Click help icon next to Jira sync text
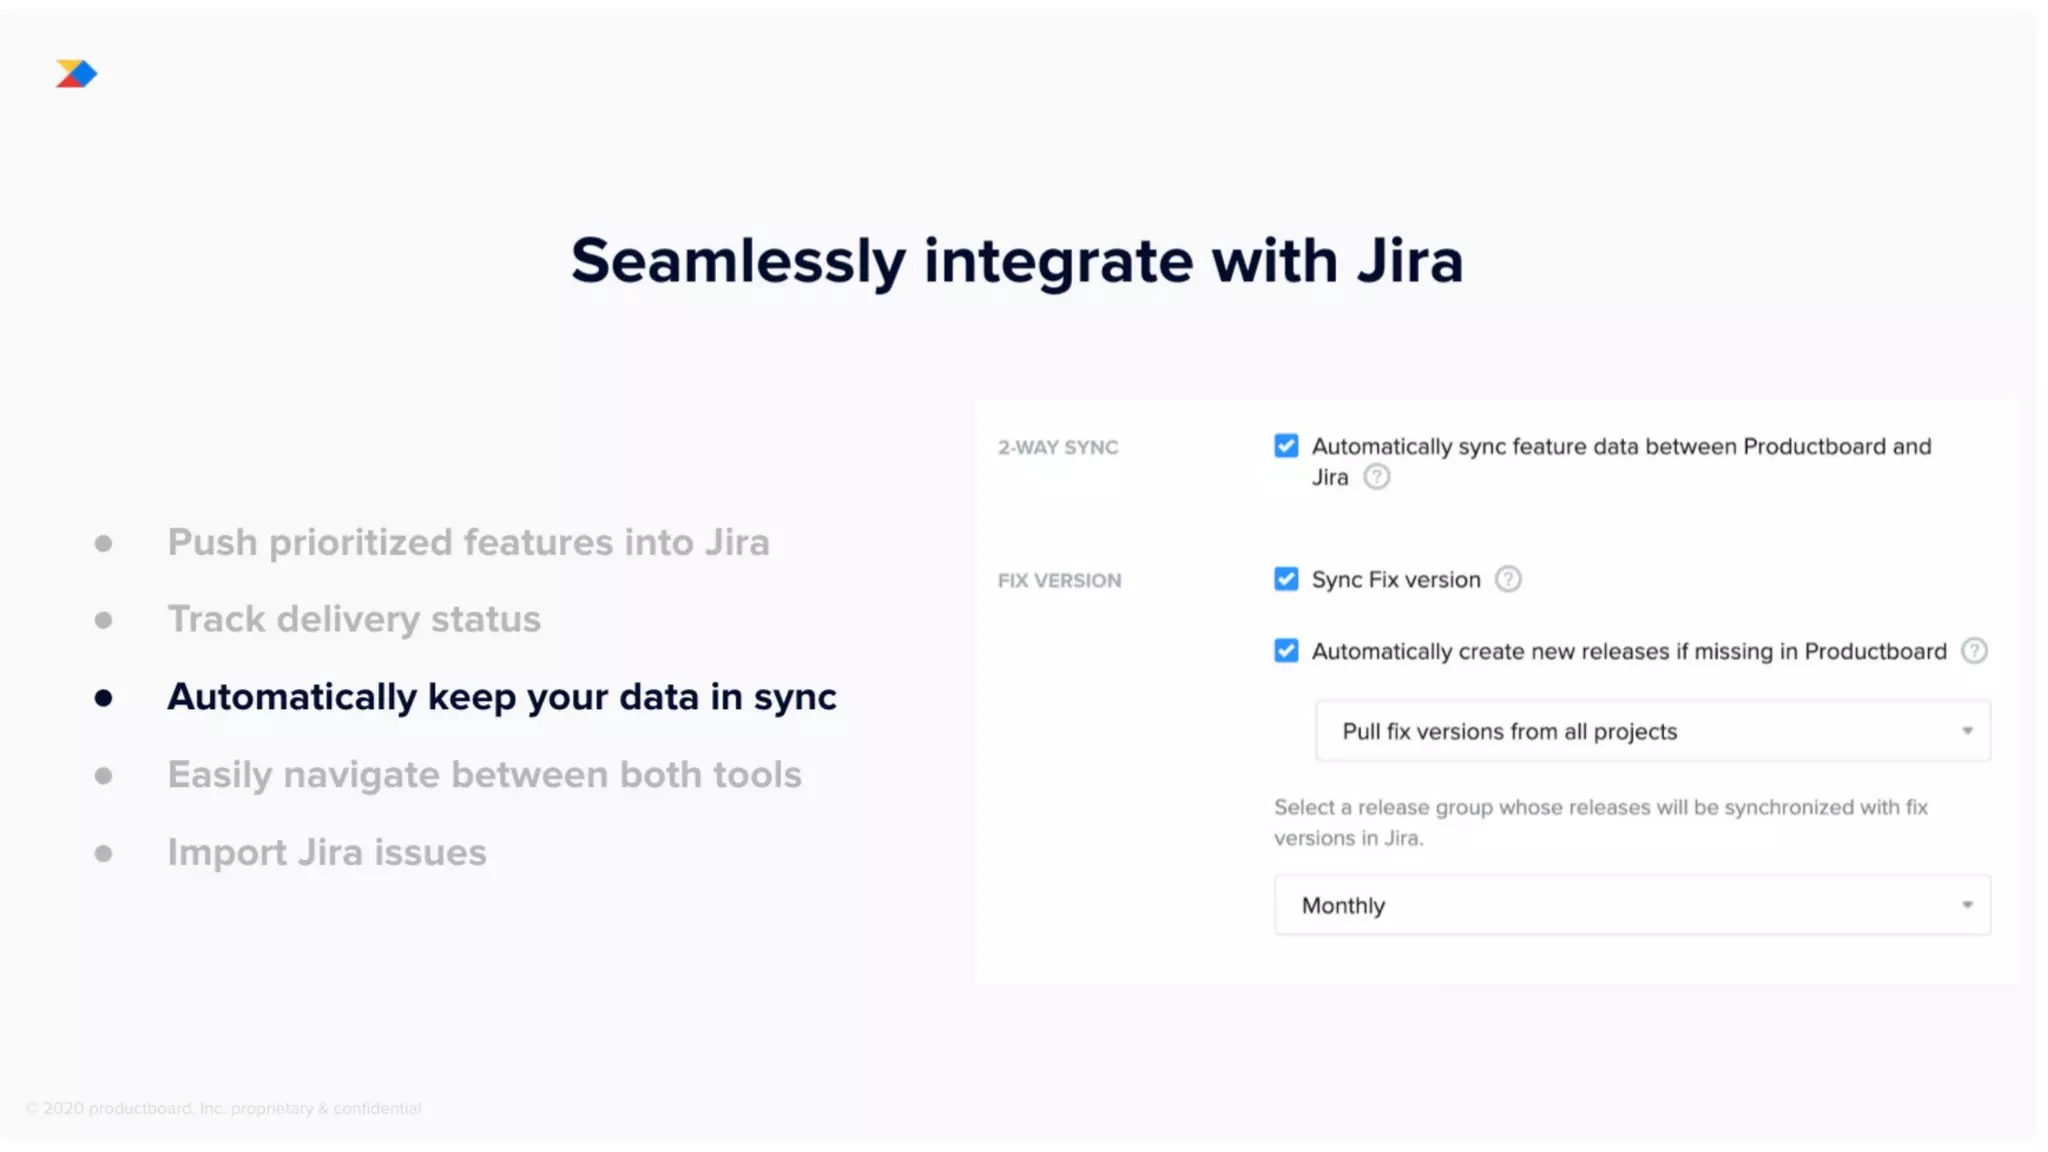This screenshot has width=2048, height=1152. [1377, 477]
